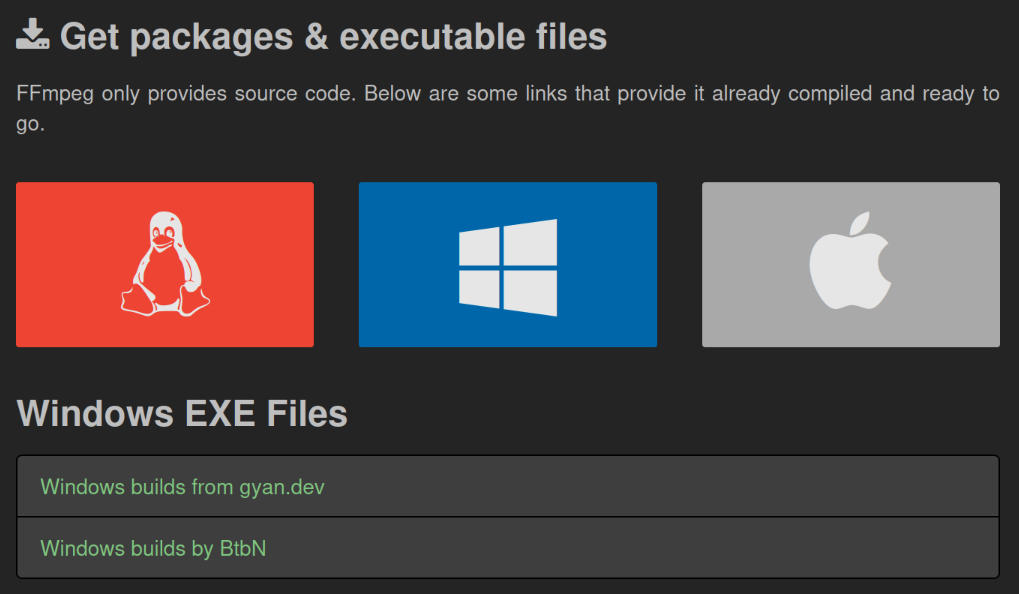The width and height of the screenshot is (1019, 594).
Task: Open the Windows builds by BtbN link
Action: click(153, 548)
